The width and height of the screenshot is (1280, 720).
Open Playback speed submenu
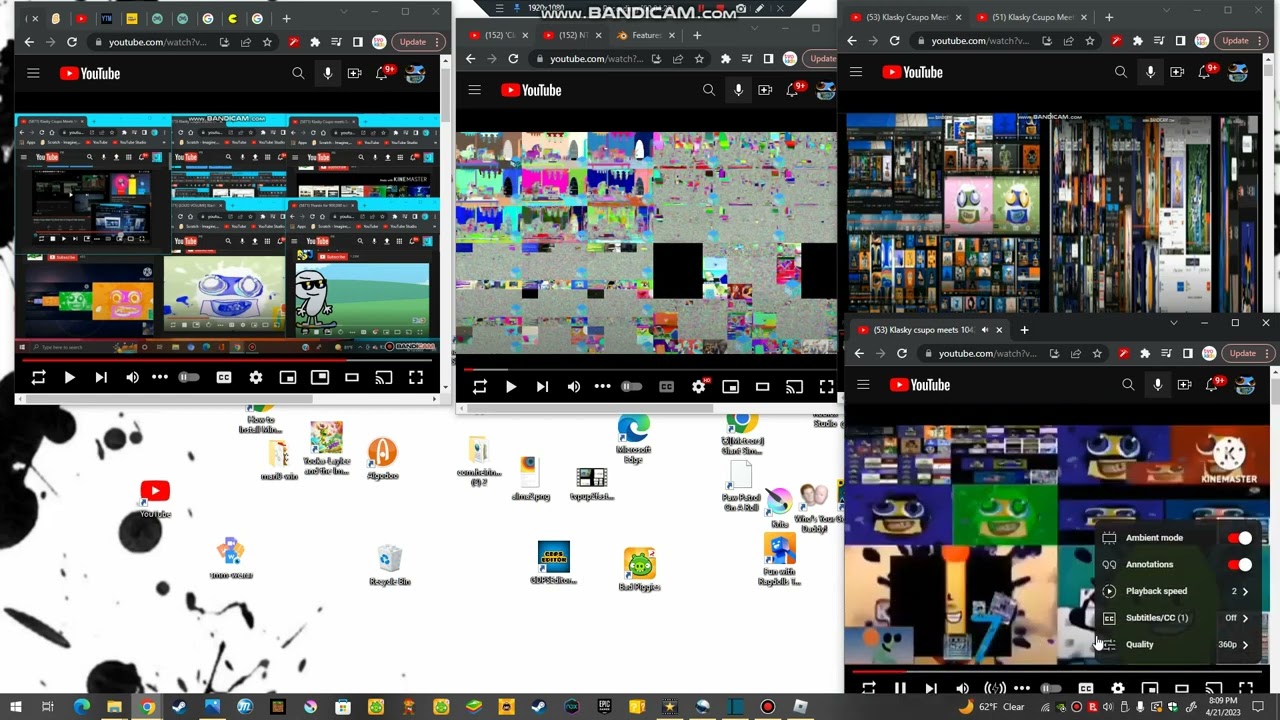[1175, 591]
